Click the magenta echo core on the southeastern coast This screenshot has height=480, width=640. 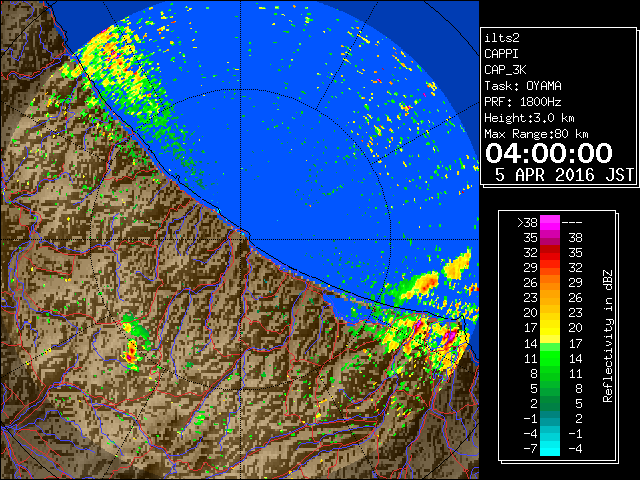tap(450, 337)
